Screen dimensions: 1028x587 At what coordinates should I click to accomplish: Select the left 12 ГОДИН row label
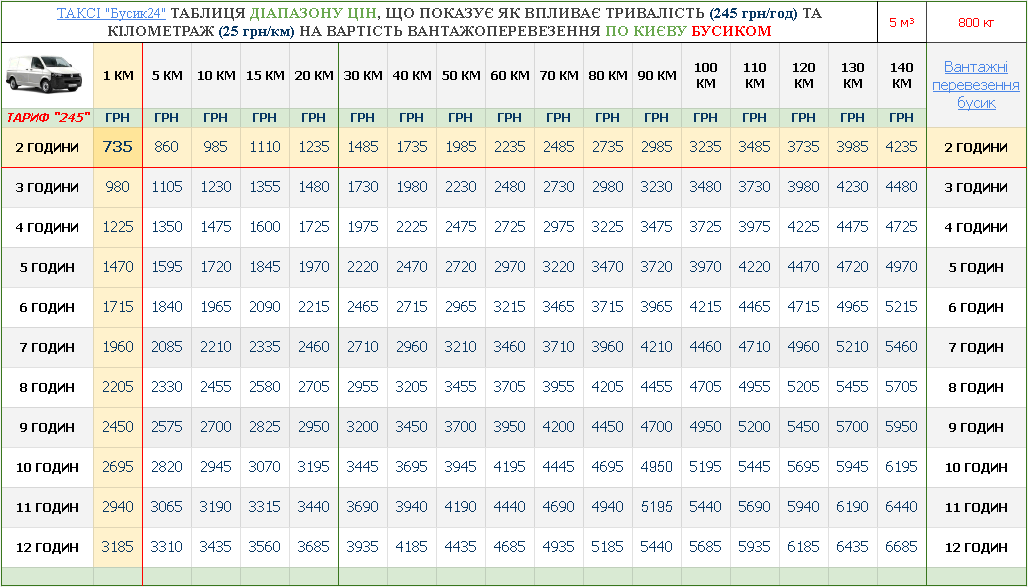pos(47,547)
